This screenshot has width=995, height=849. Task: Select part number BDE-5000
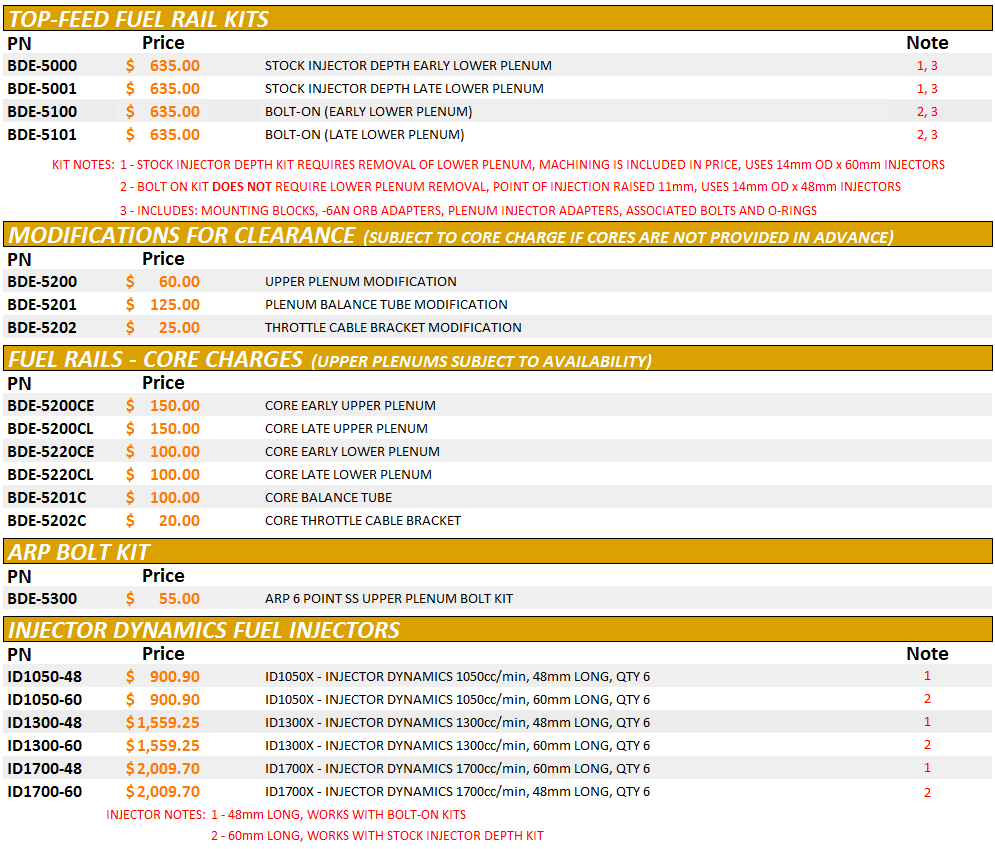(x=42, y=66)
